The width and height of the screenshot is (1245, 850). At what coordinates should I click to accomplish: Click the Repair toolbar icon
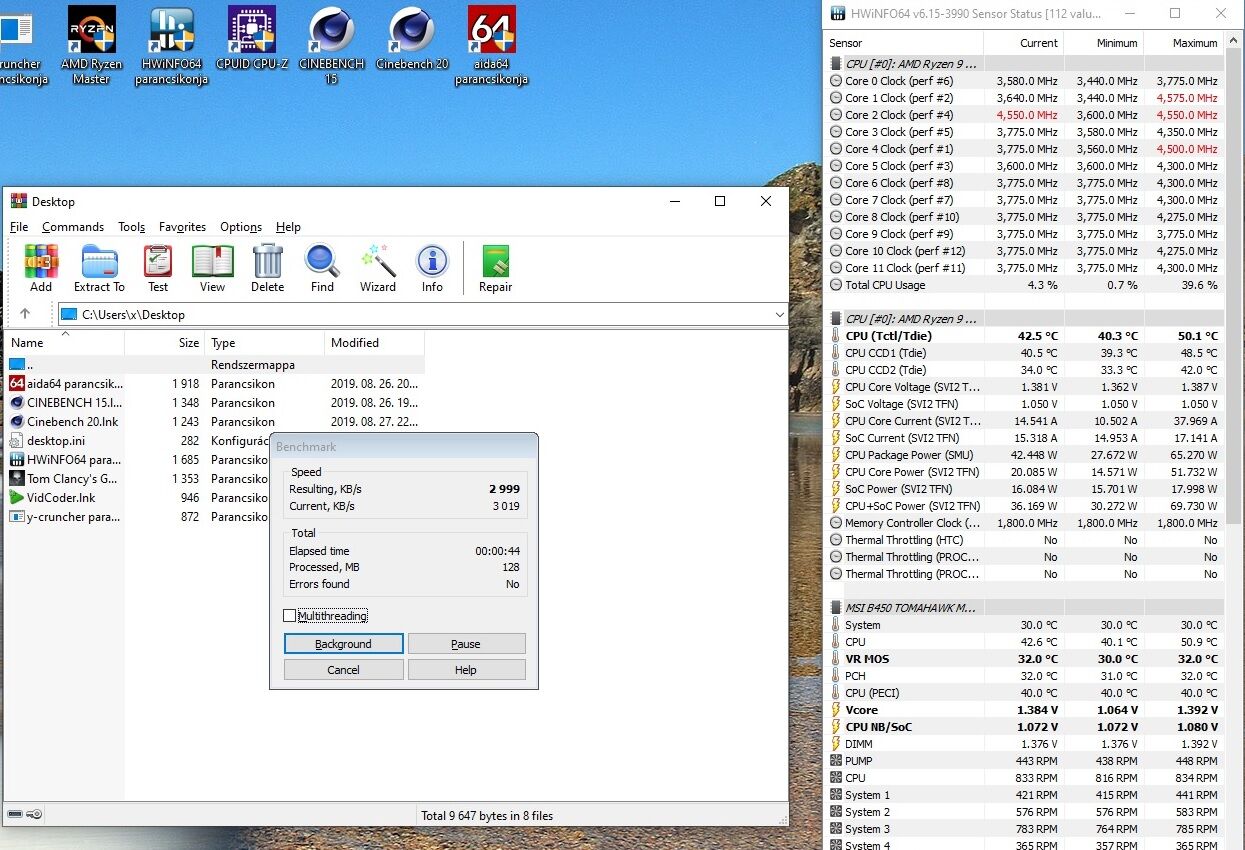click(x=495, y=269)
